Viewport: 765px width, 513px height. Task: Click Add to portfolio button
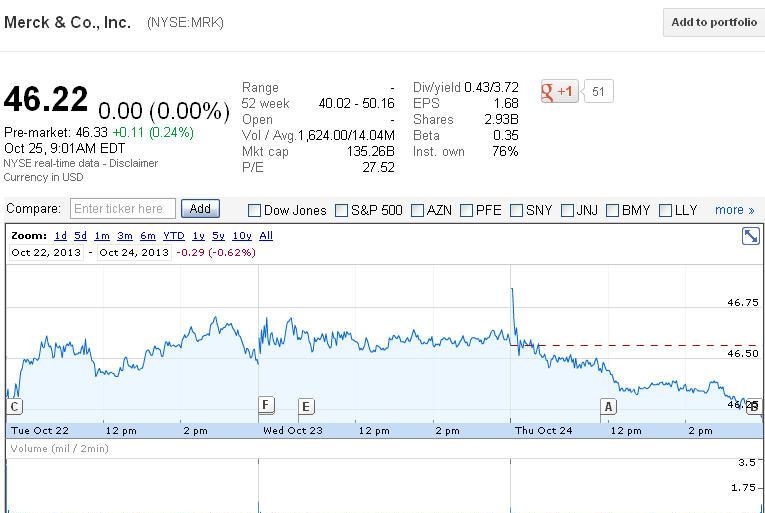pos(714,22)
